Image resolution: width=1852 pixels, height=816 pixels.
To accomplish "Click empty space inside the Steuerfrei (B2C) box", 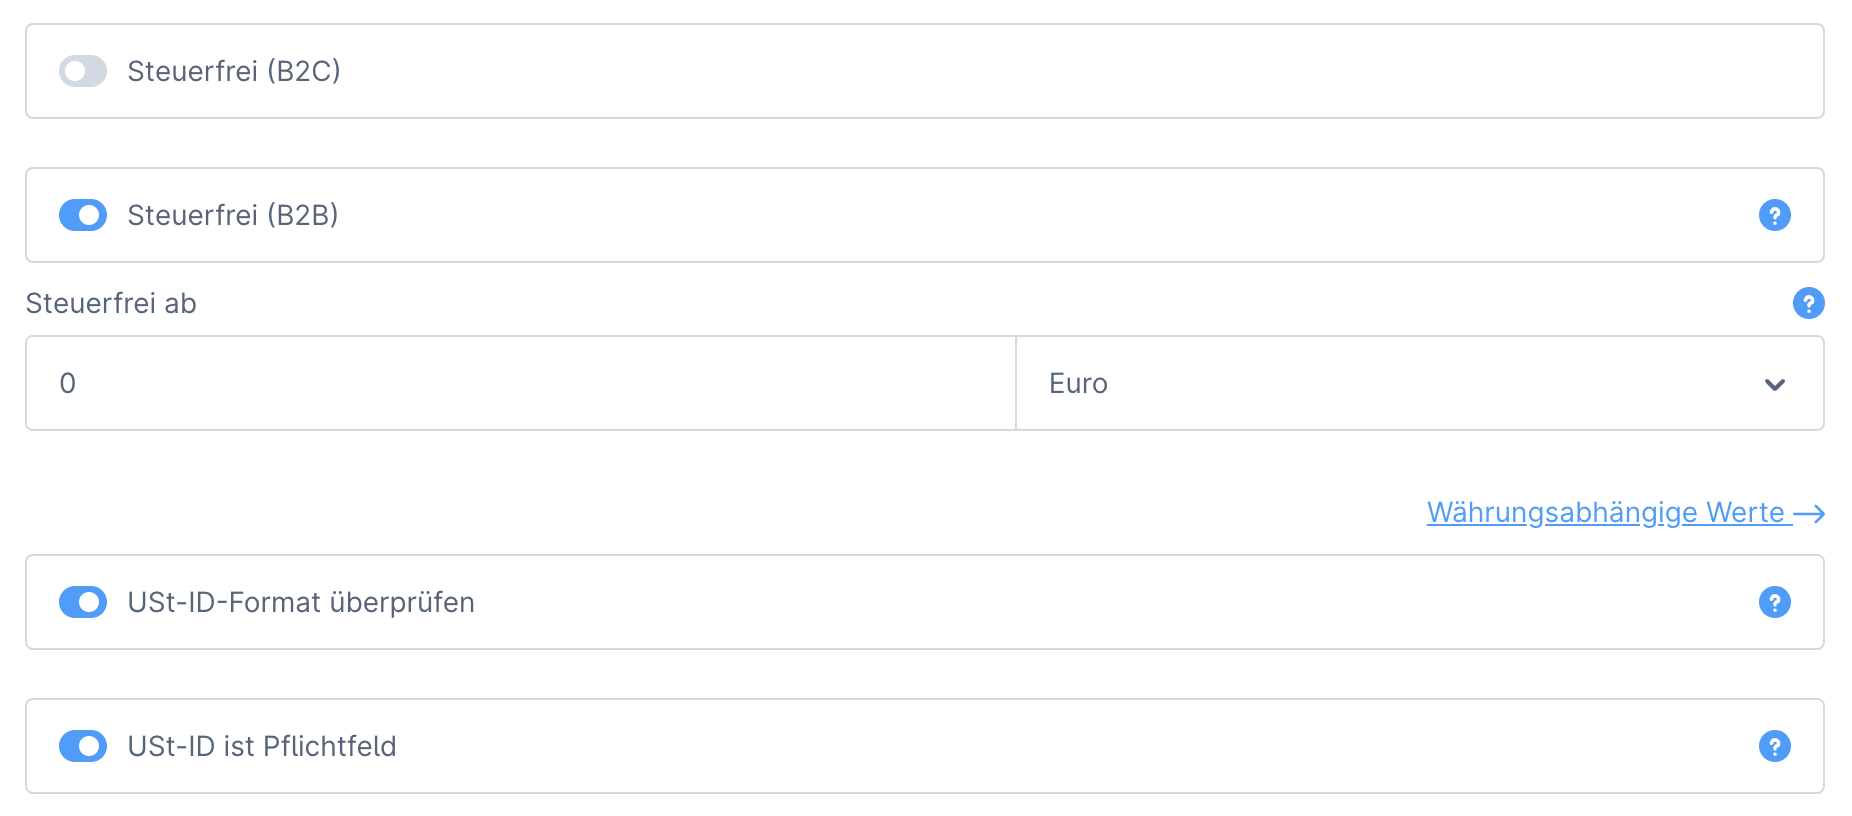I will tap(1000, 71).
